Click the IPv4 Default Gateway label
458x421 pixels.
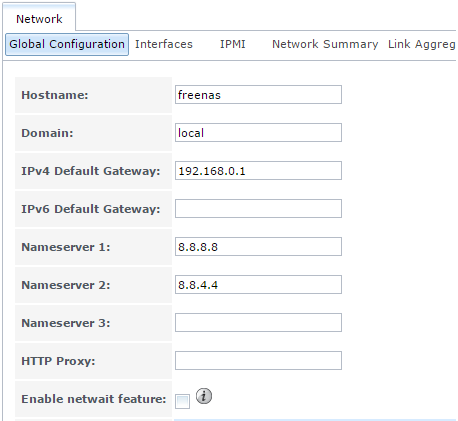point(91,171)
